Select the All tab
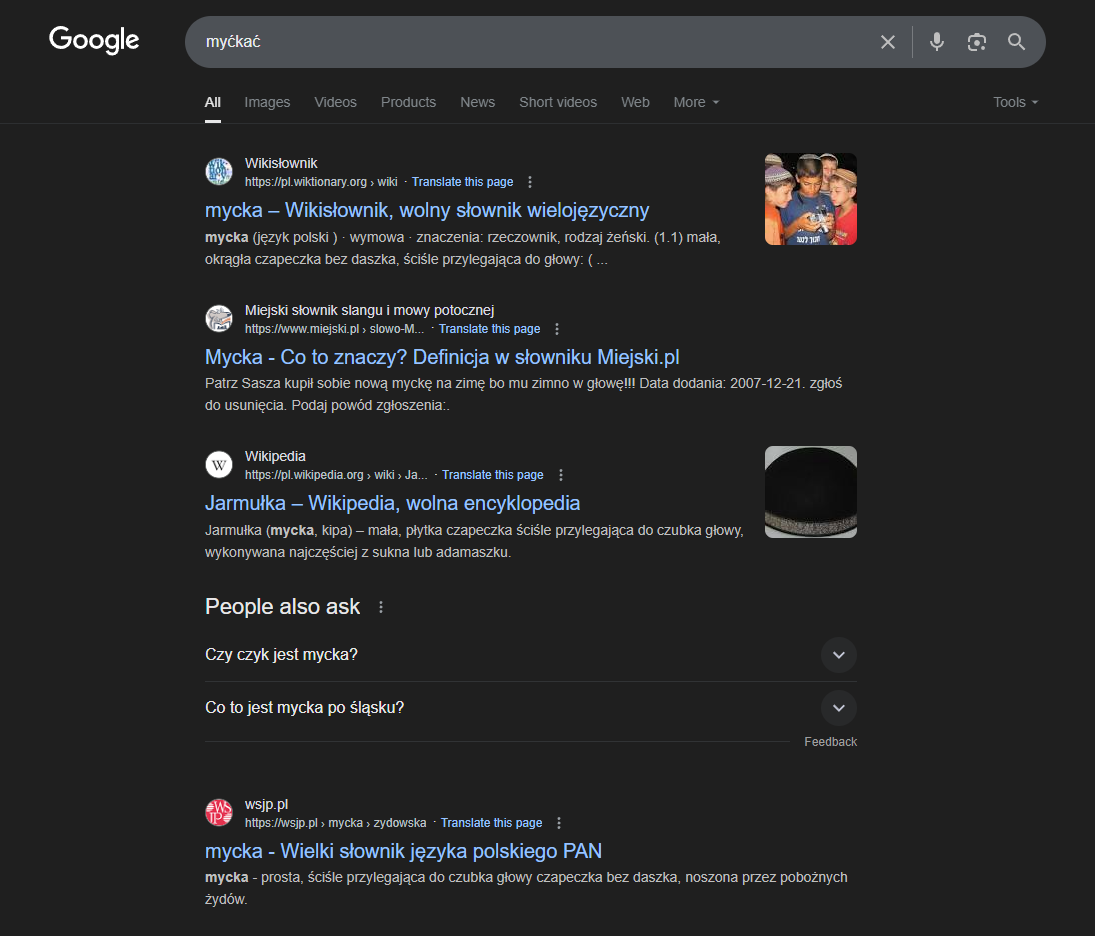The height and width of the screenshot is (936, 1095). 212,102
